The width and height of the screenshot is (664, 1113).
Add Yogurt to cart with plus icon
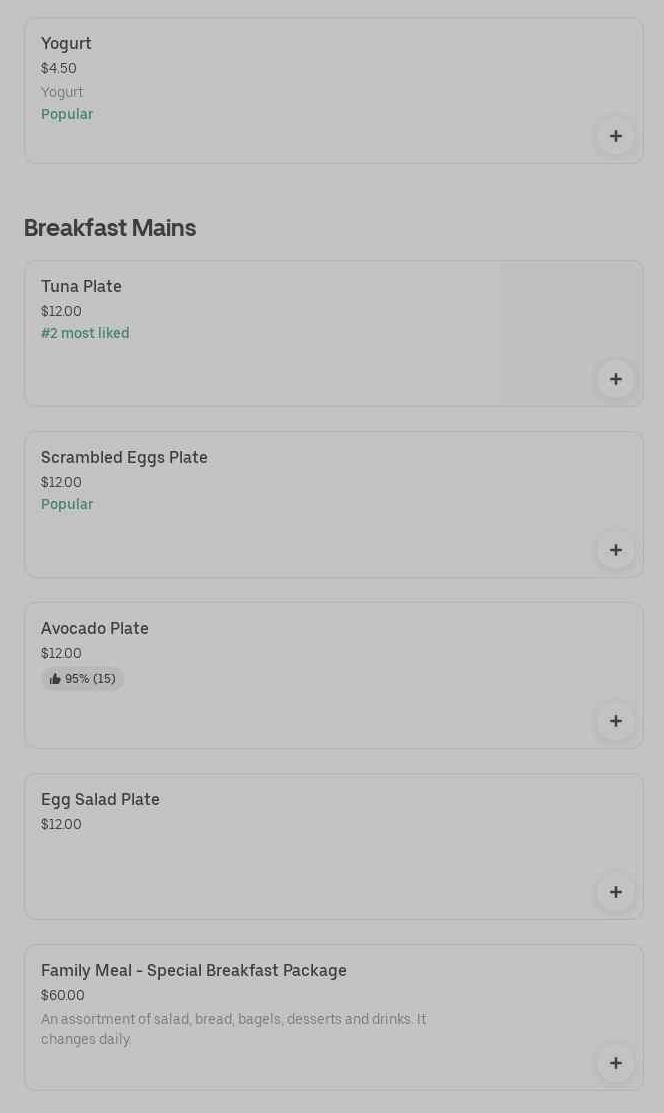[x=615, y=136]
